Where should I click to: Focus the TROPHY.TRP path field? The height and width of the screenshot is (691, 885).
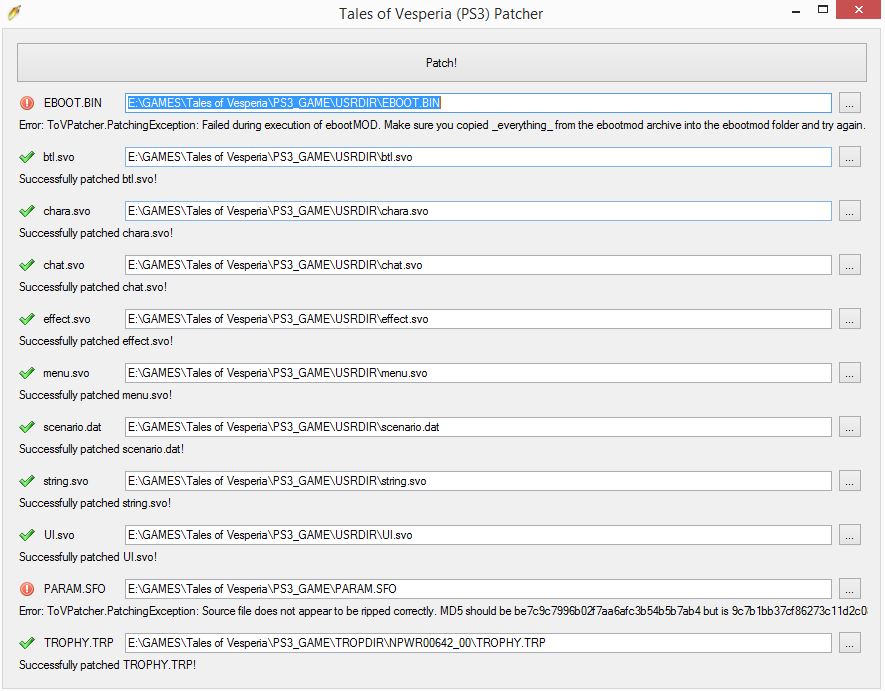point(478,643)
